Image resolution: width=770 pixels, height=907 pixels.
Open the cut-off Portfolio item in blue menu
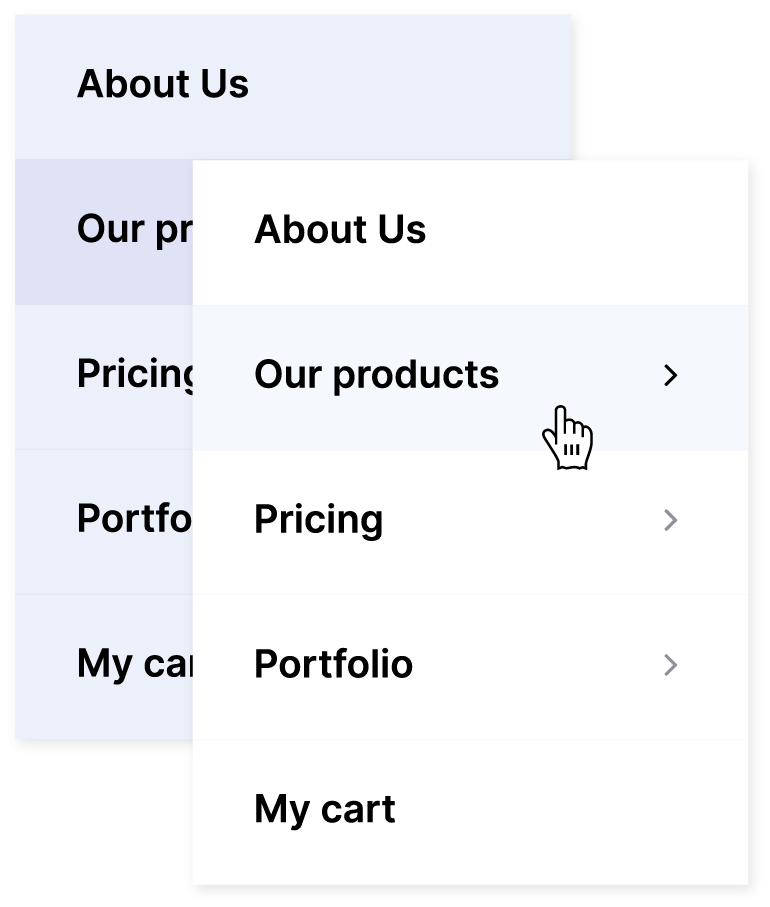point(133,520)
